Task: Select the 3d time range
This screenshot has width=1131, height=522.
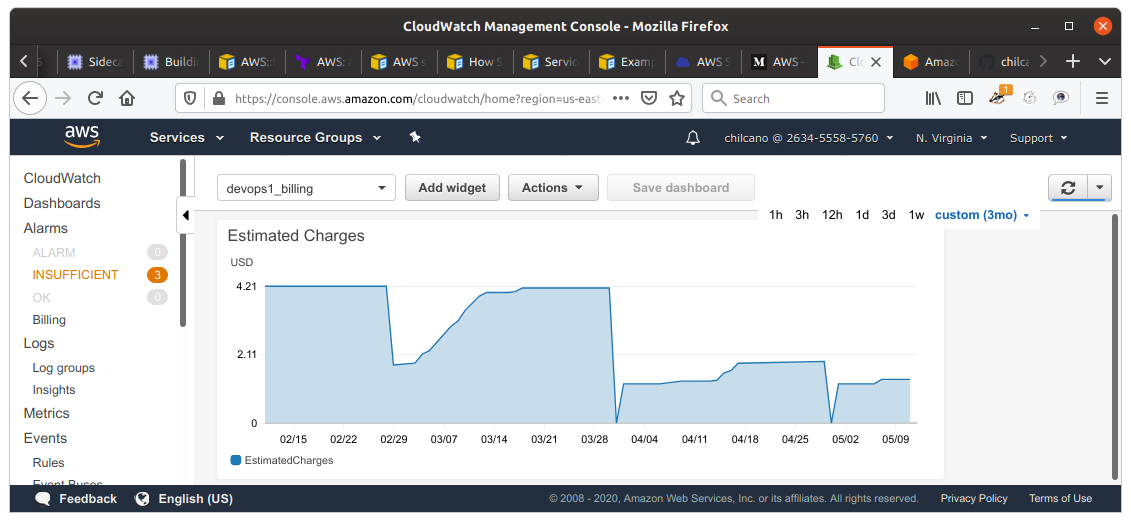Action: point(889,215)
